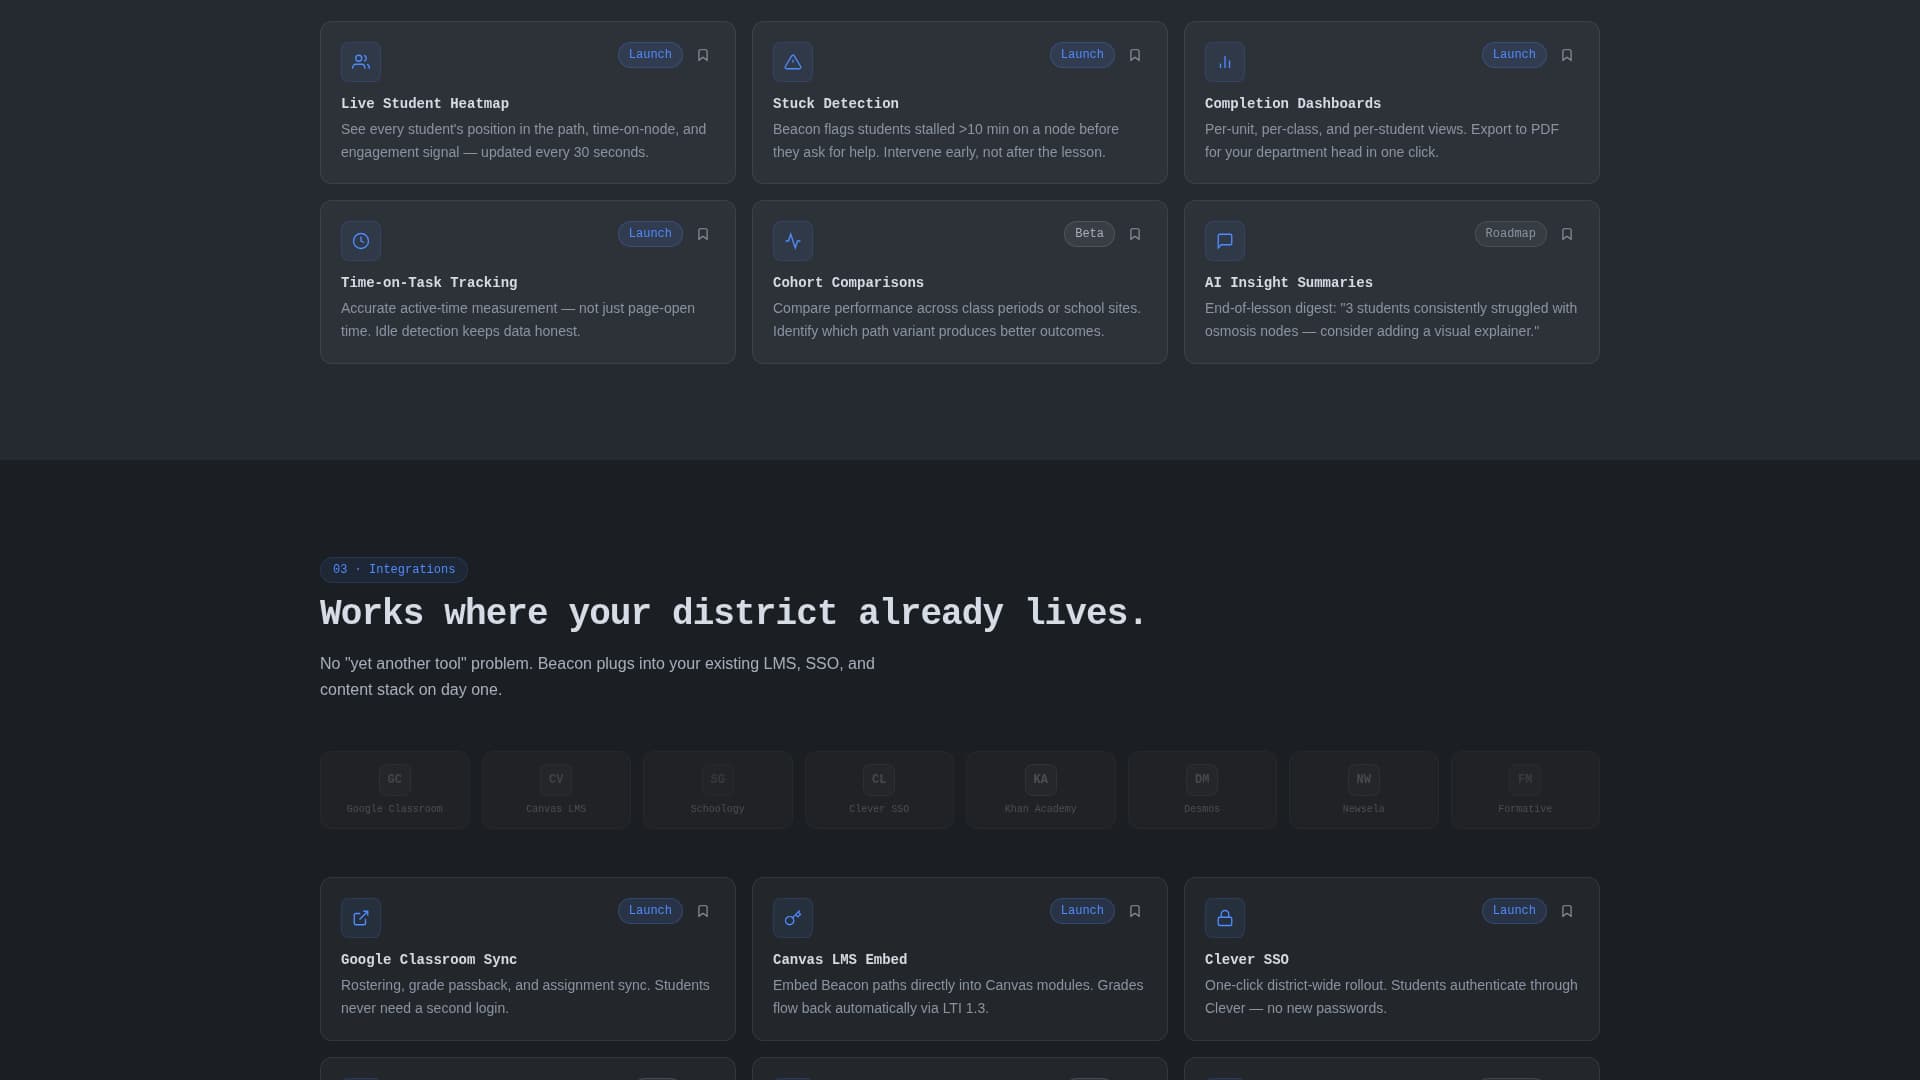Click the Canvas LMS Embed key icon

(793, 918)
